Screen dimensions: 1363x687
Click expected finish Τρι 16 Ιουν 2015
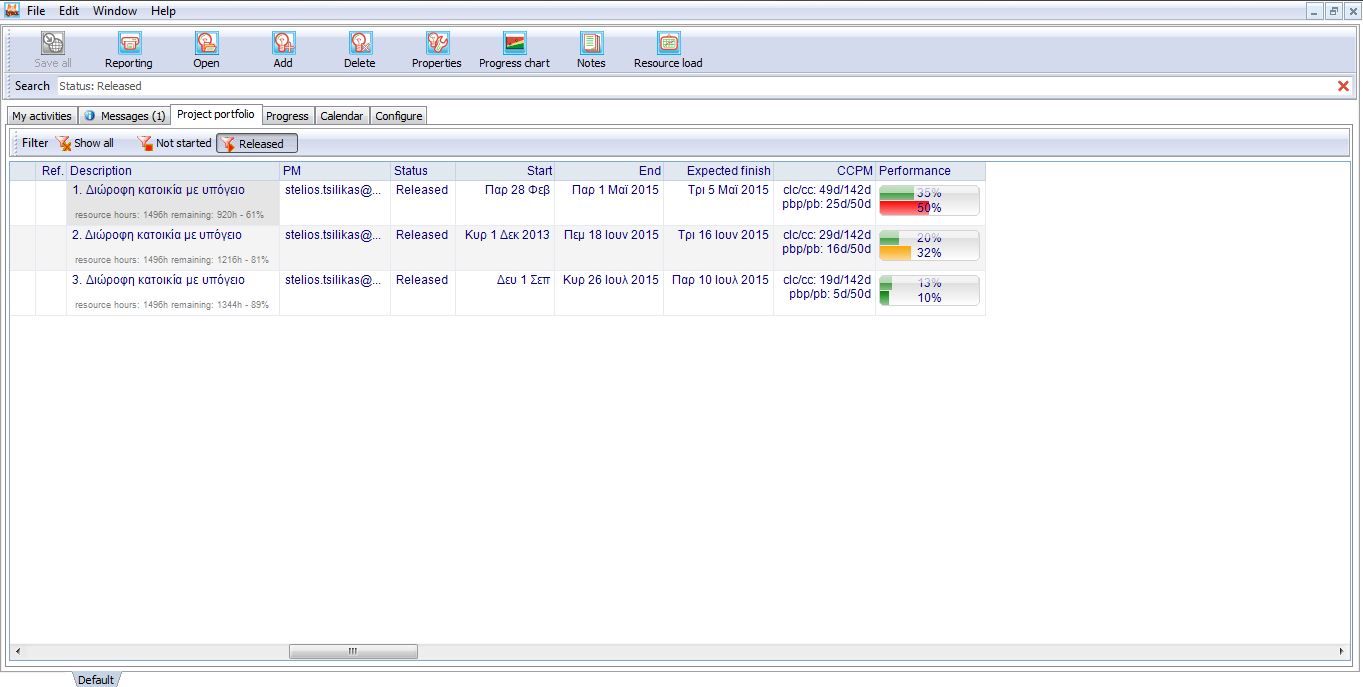pyautogui.click(x=723, y=235)
